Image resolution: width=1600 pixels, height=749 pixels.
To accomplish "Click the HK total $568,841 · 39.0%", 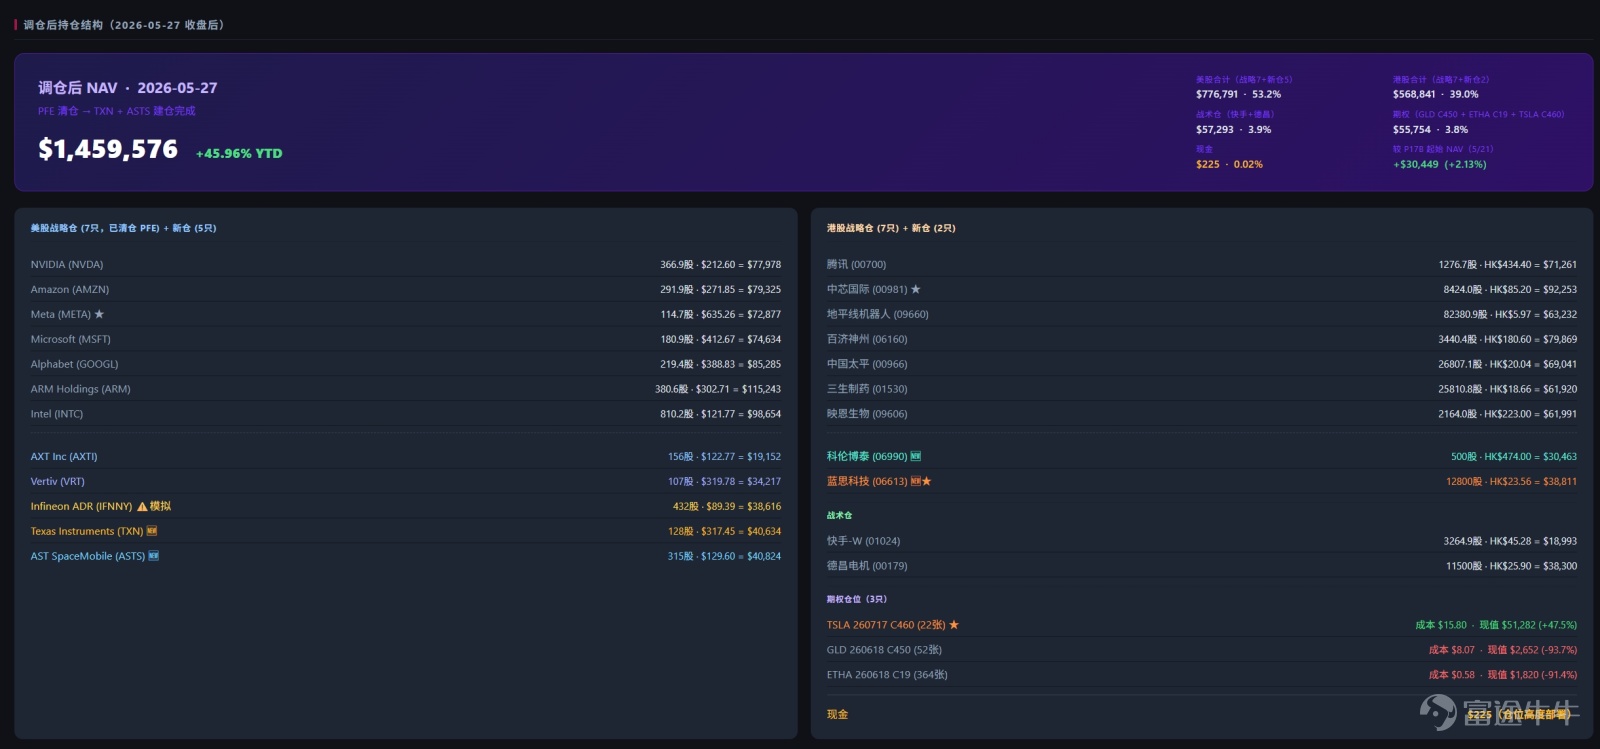I will 1435,94.
